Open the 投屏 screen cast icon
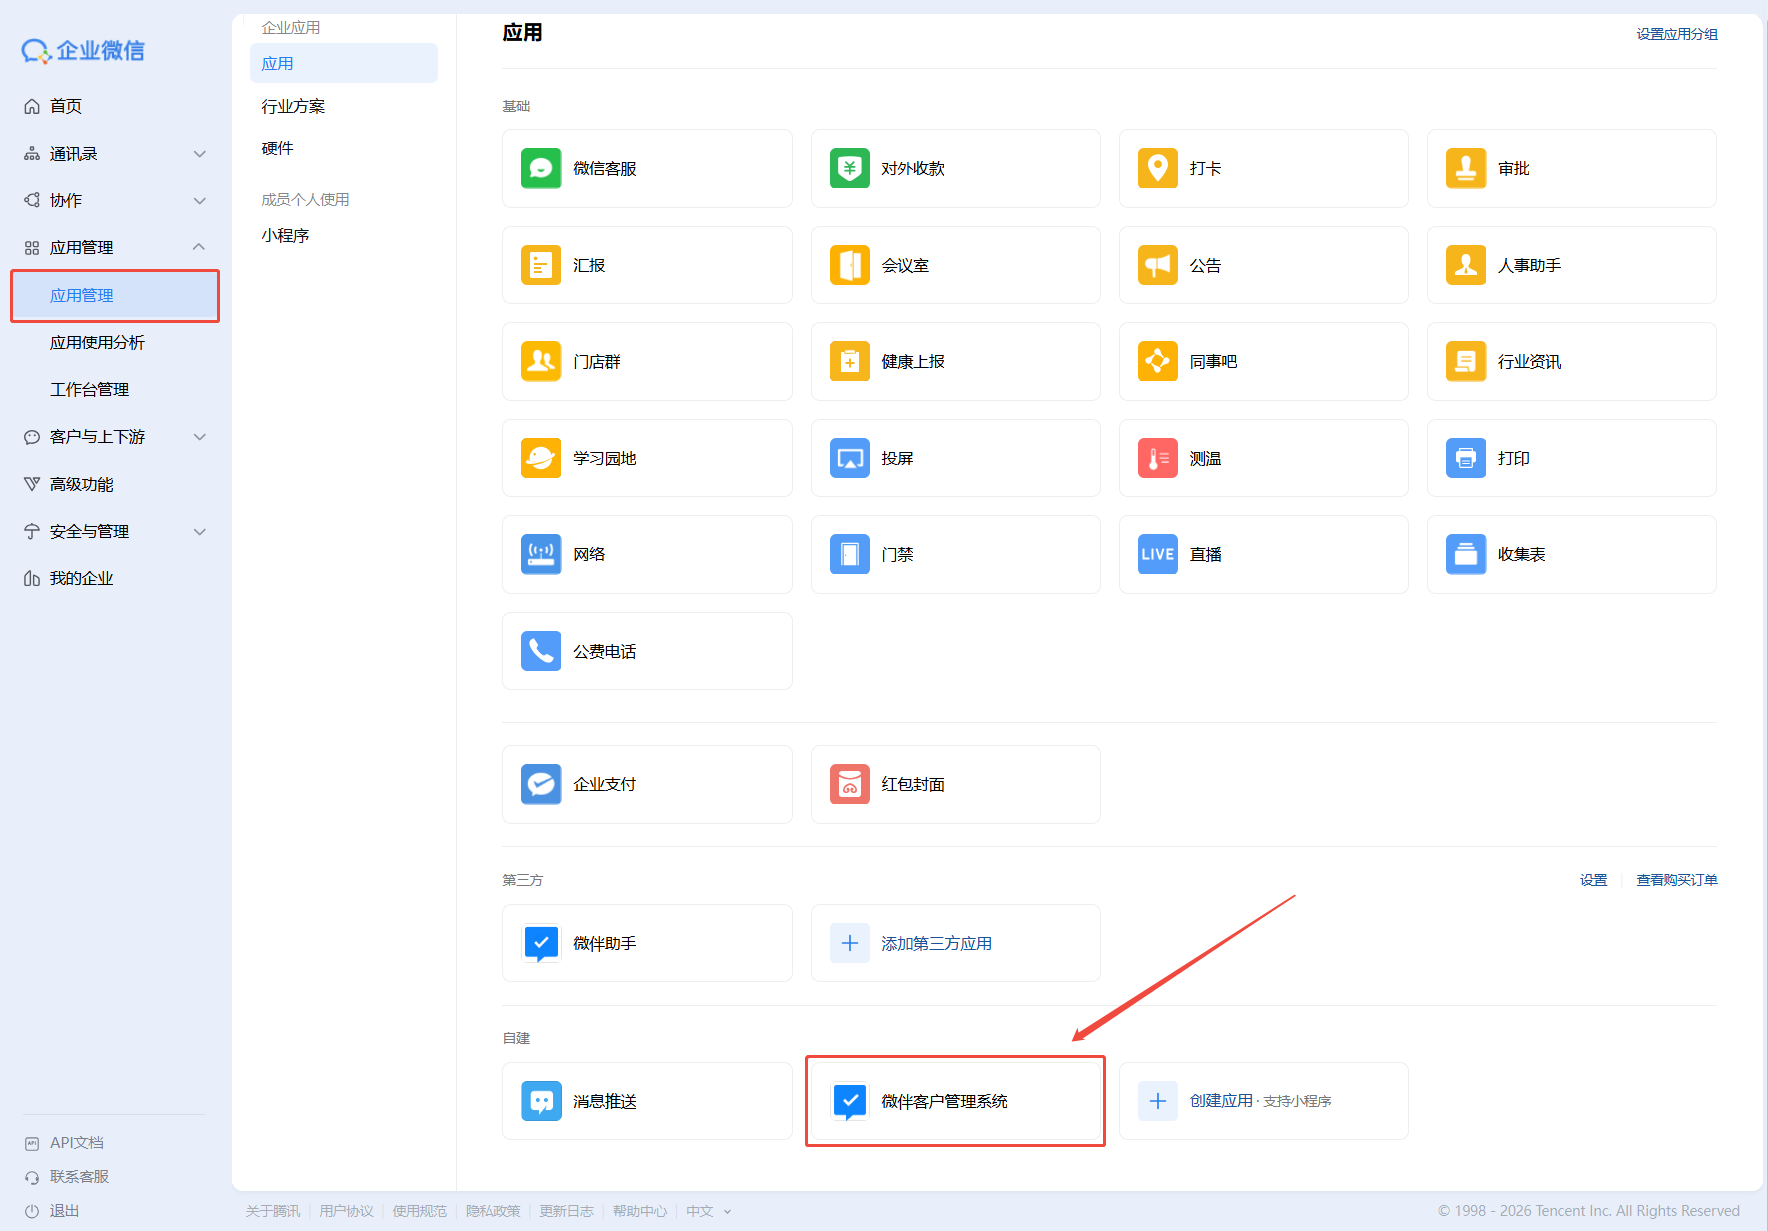The image size is (1768, 1231). (849, 458)
